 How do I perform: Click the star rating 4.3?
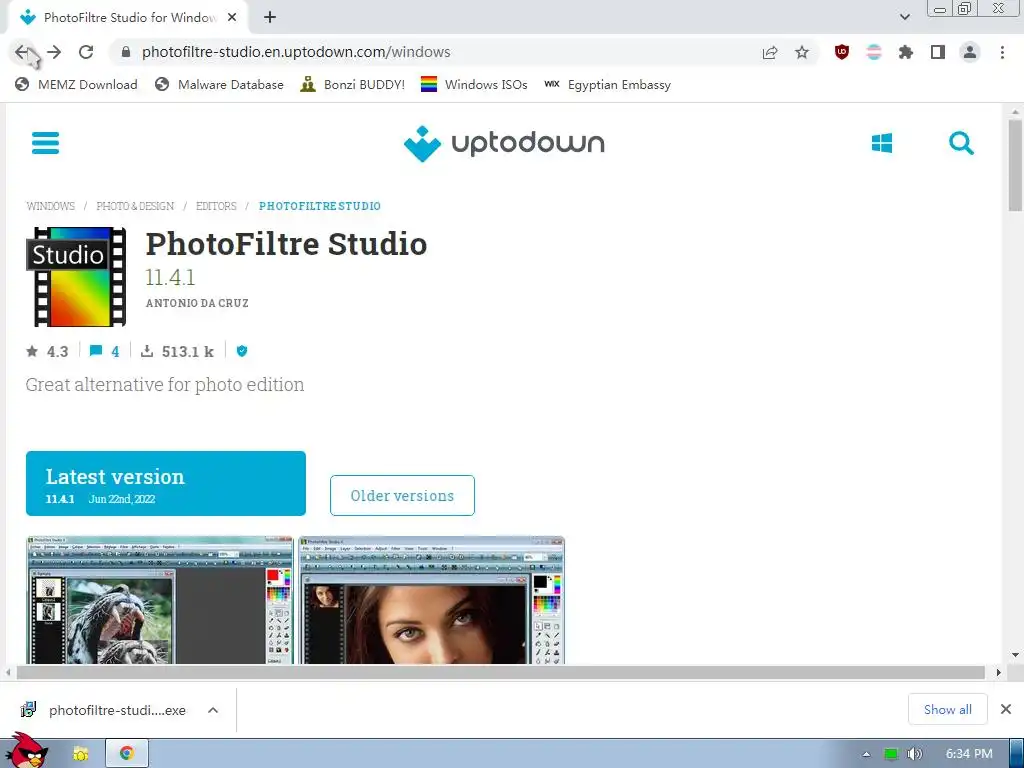pyautogui.click(x=47, y=351)
